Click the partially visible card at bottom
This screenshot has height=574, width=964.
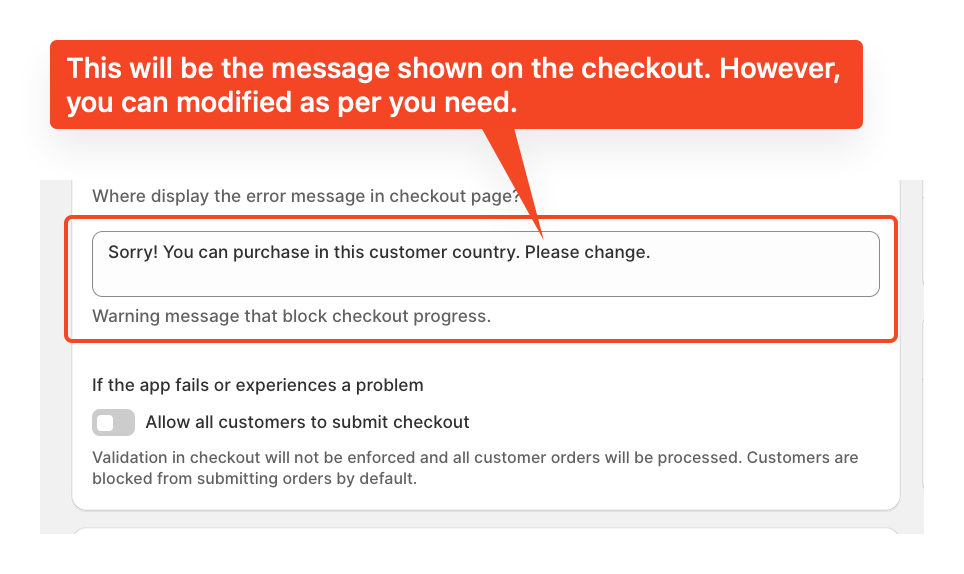[x=486, y=530]
